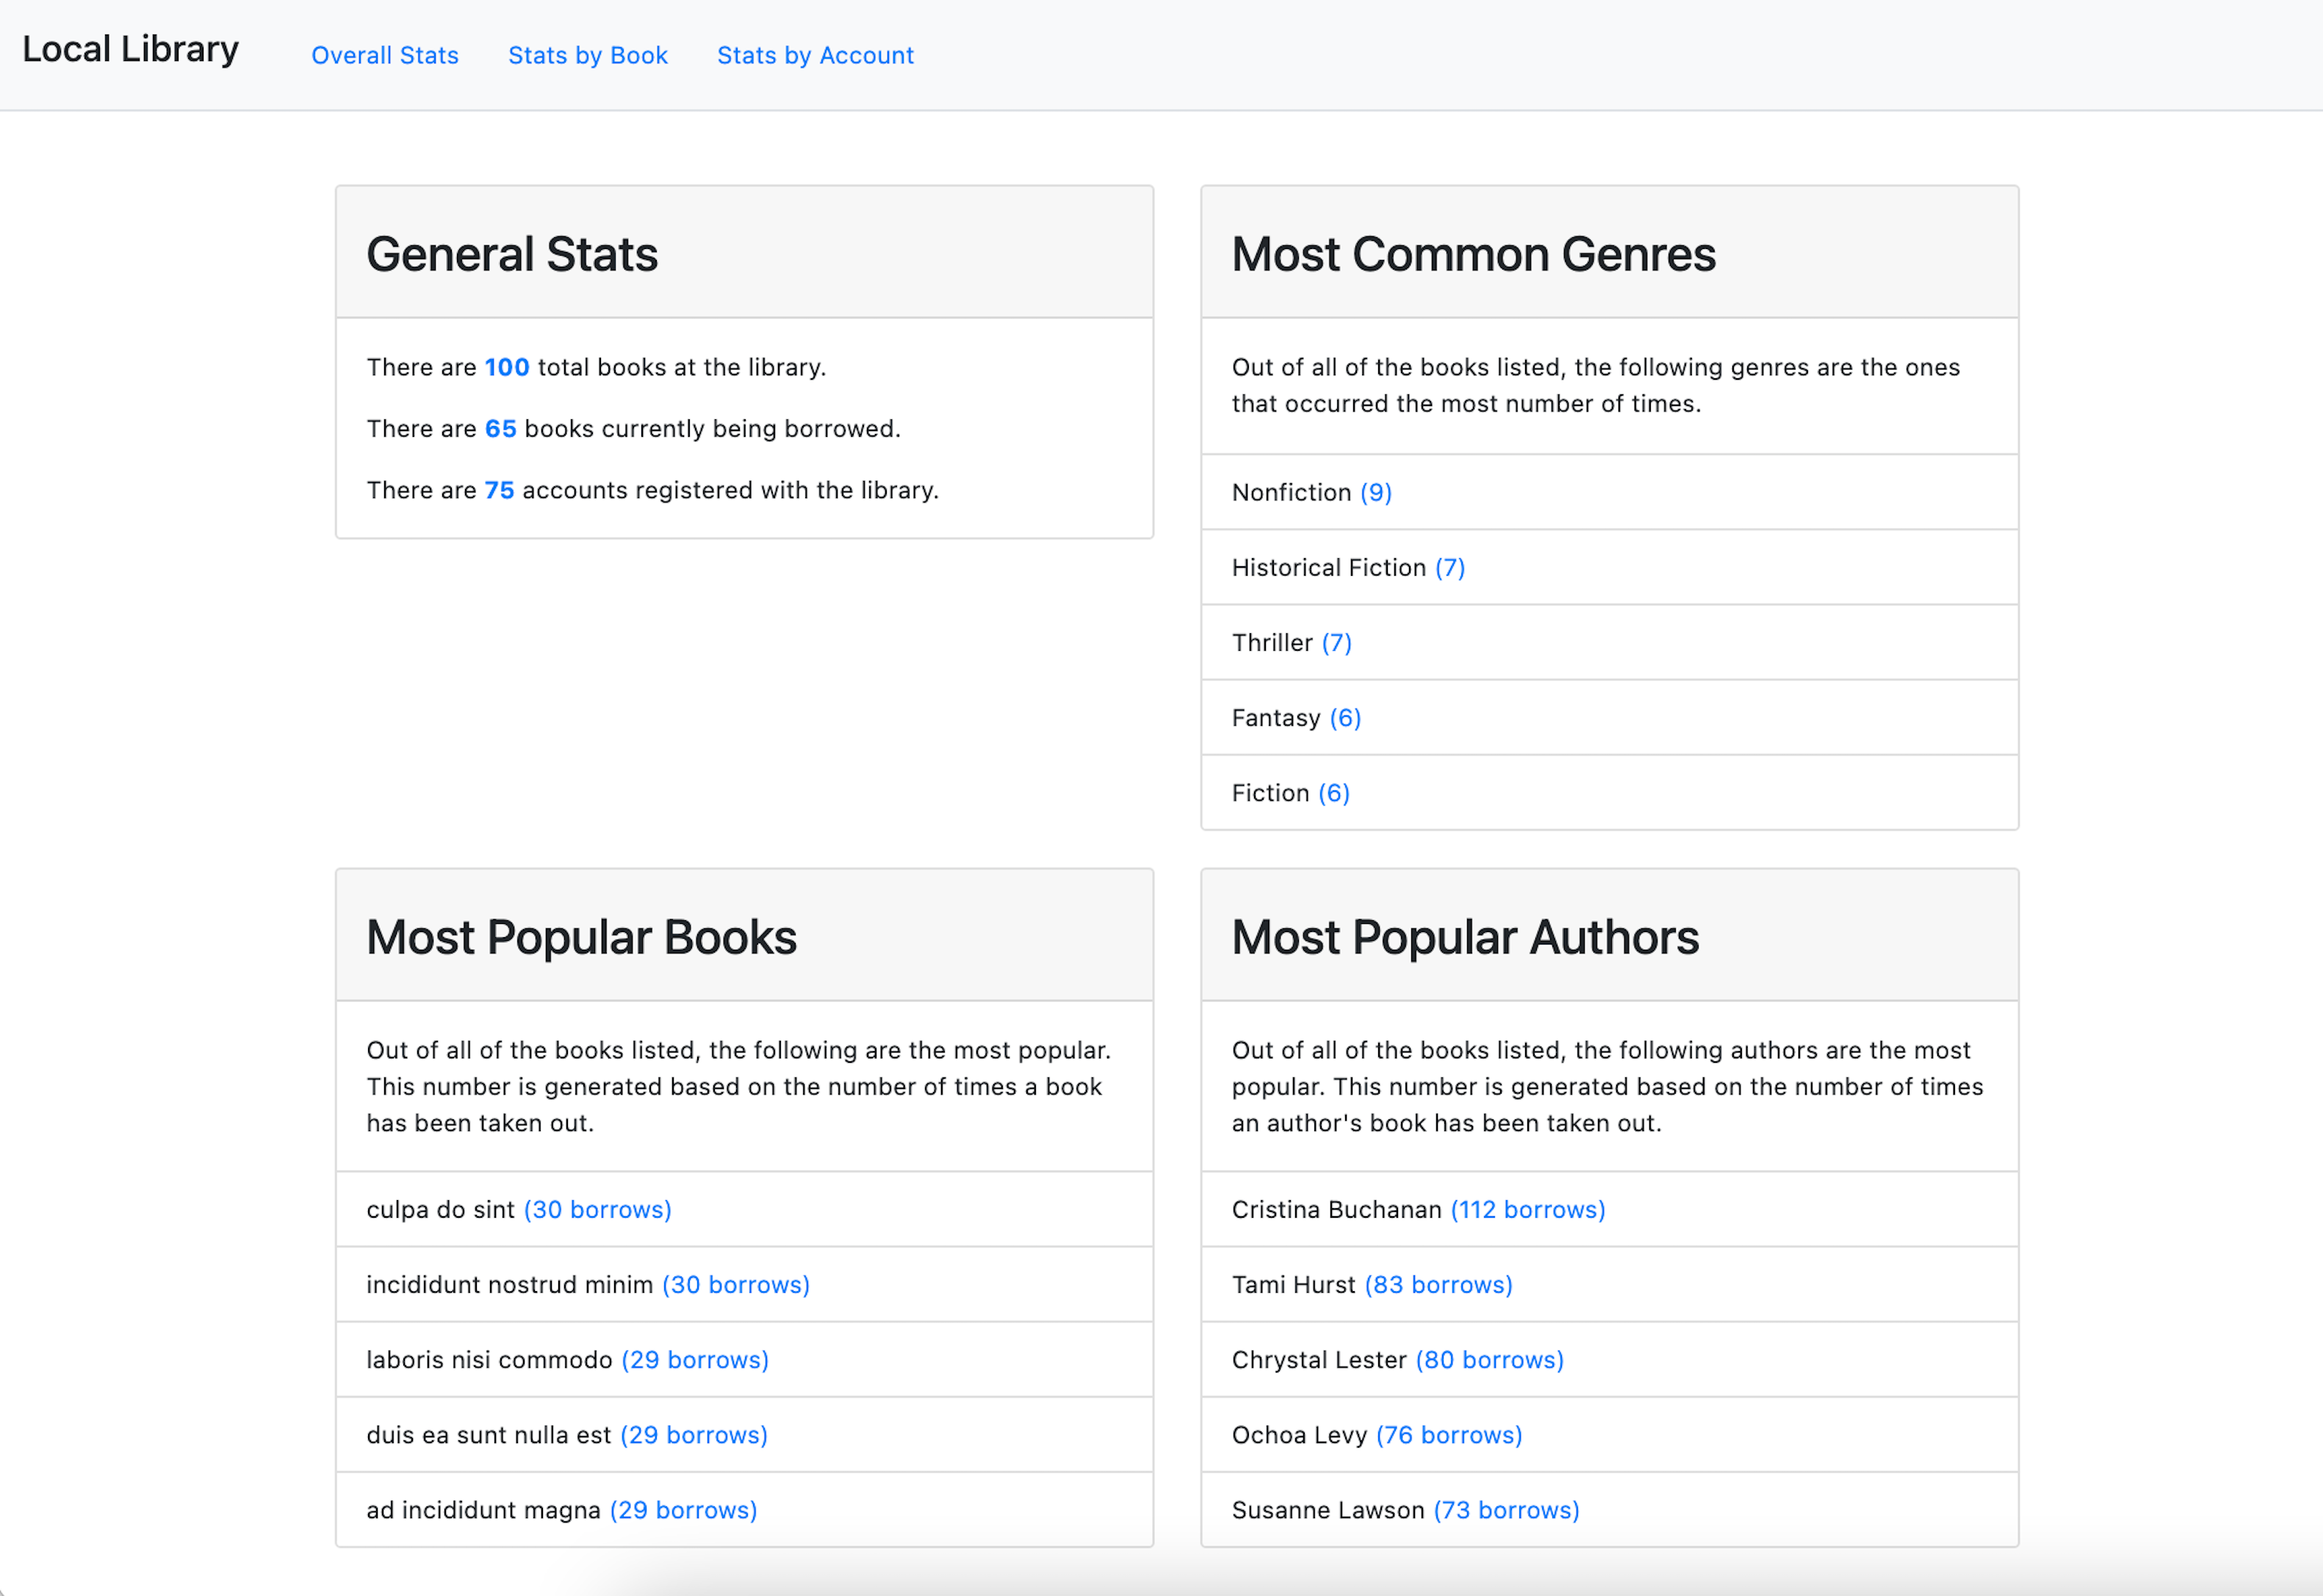Select the 75 registered accounts value

(x=499, y=490)
